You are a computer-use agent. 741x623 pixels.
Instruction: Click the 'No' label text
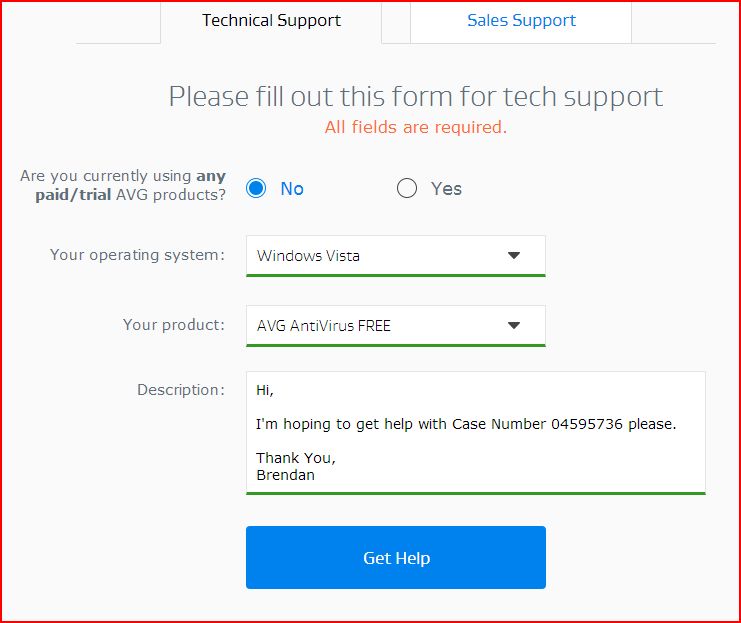tap(292, 189)
